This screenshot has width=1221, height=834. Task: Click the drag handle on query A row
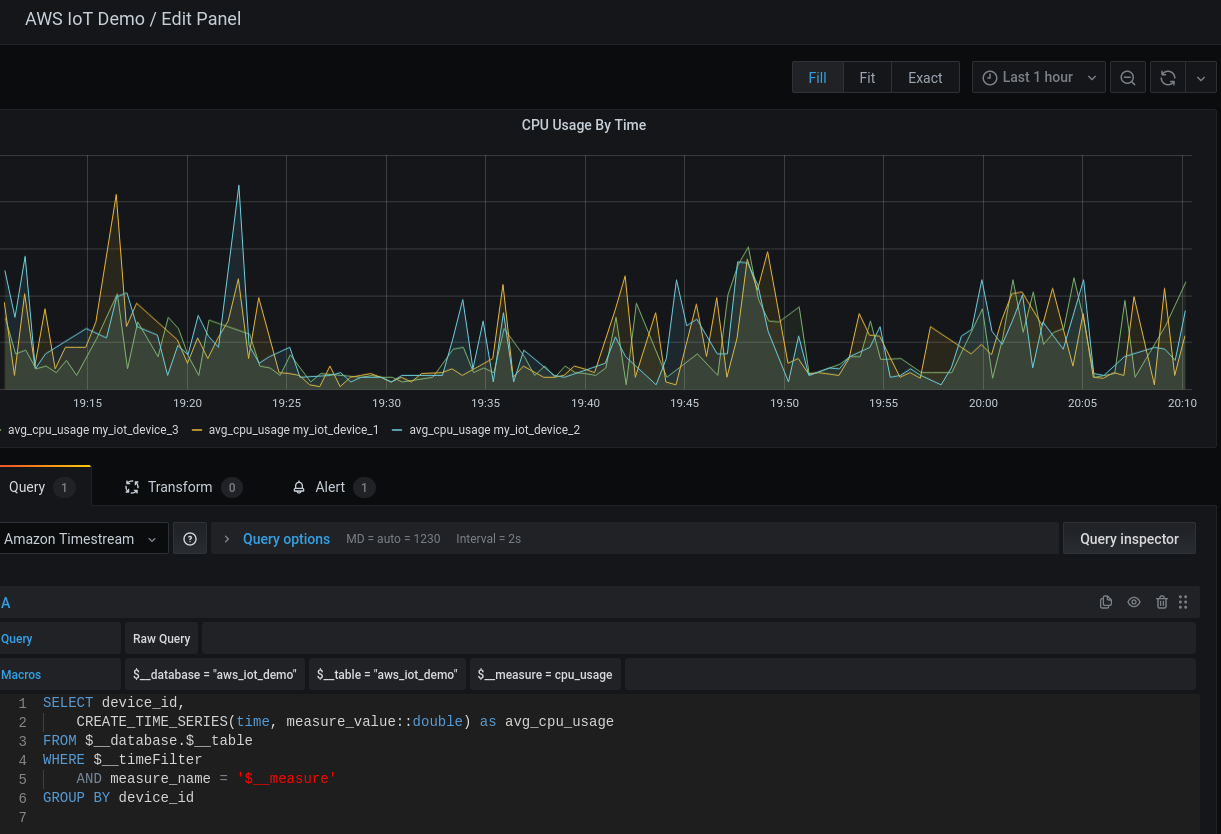[x=1183, y=602]
